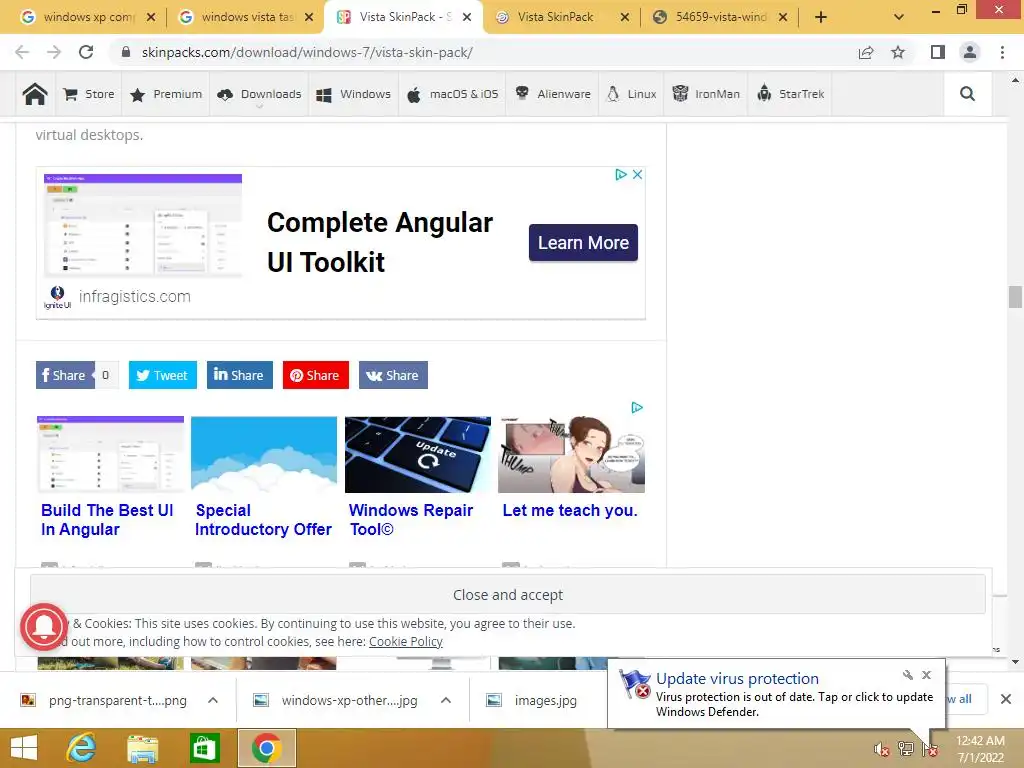Viewport: 1024px width, 768px height.
Task: Click Learn More on the Angular ad
Action: click(583, 243)
